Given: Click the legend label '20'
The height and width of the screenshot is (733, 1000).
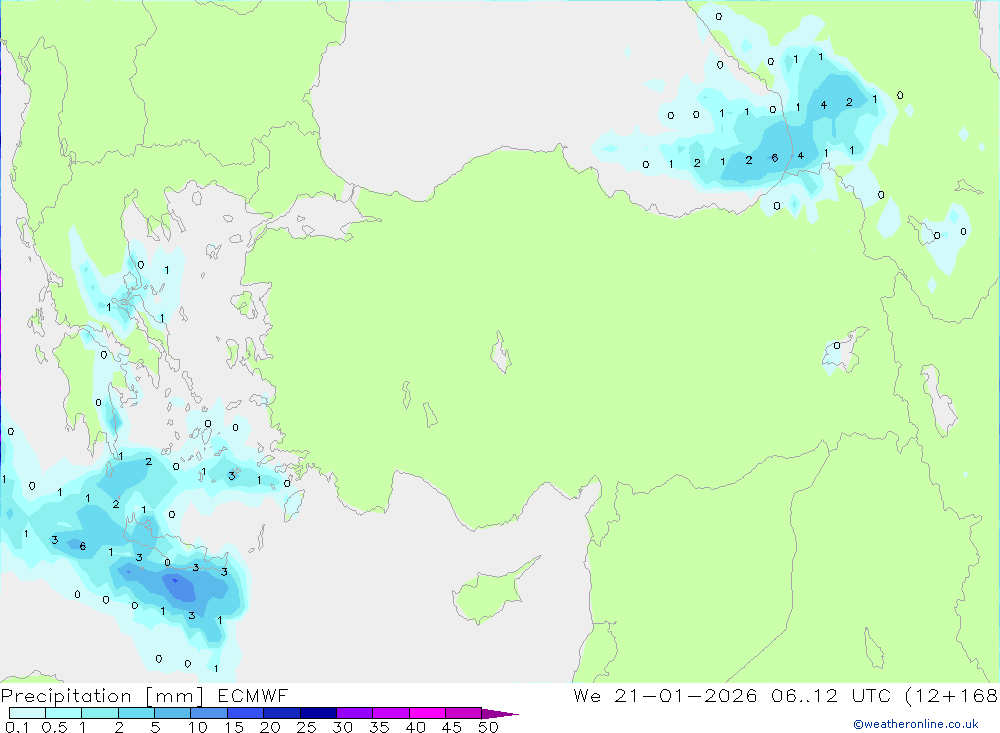Looking at the screenshot, I should coord(270,727).
